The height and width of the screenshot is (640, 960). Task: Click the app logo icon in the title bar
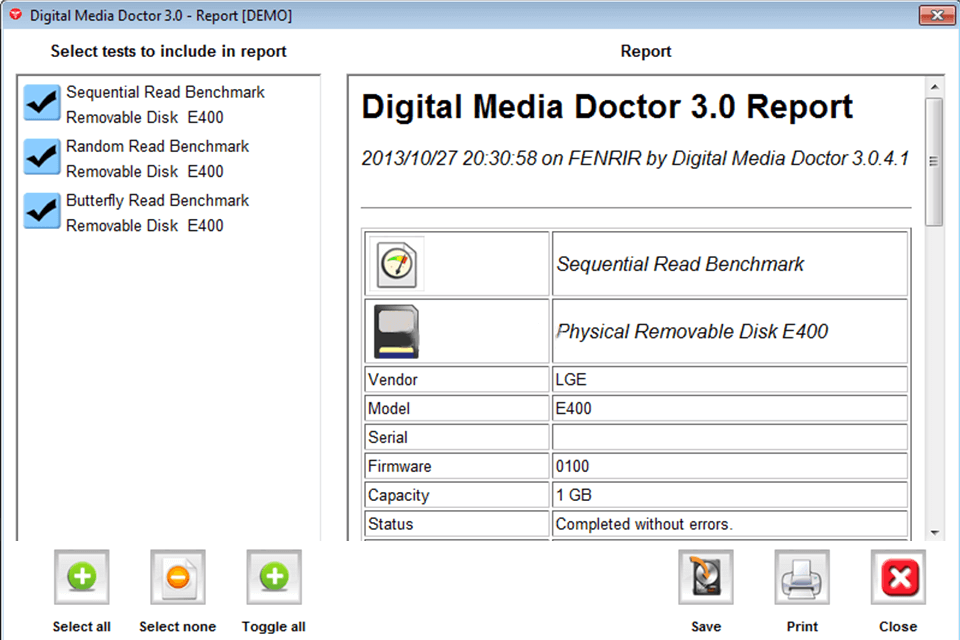pos(15,15)
